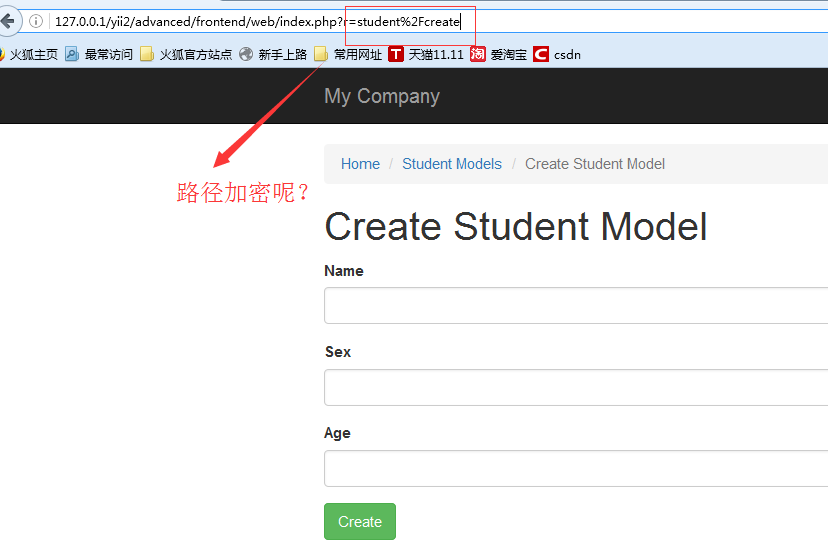Go to Home in breadcrumb

[360, 164]
